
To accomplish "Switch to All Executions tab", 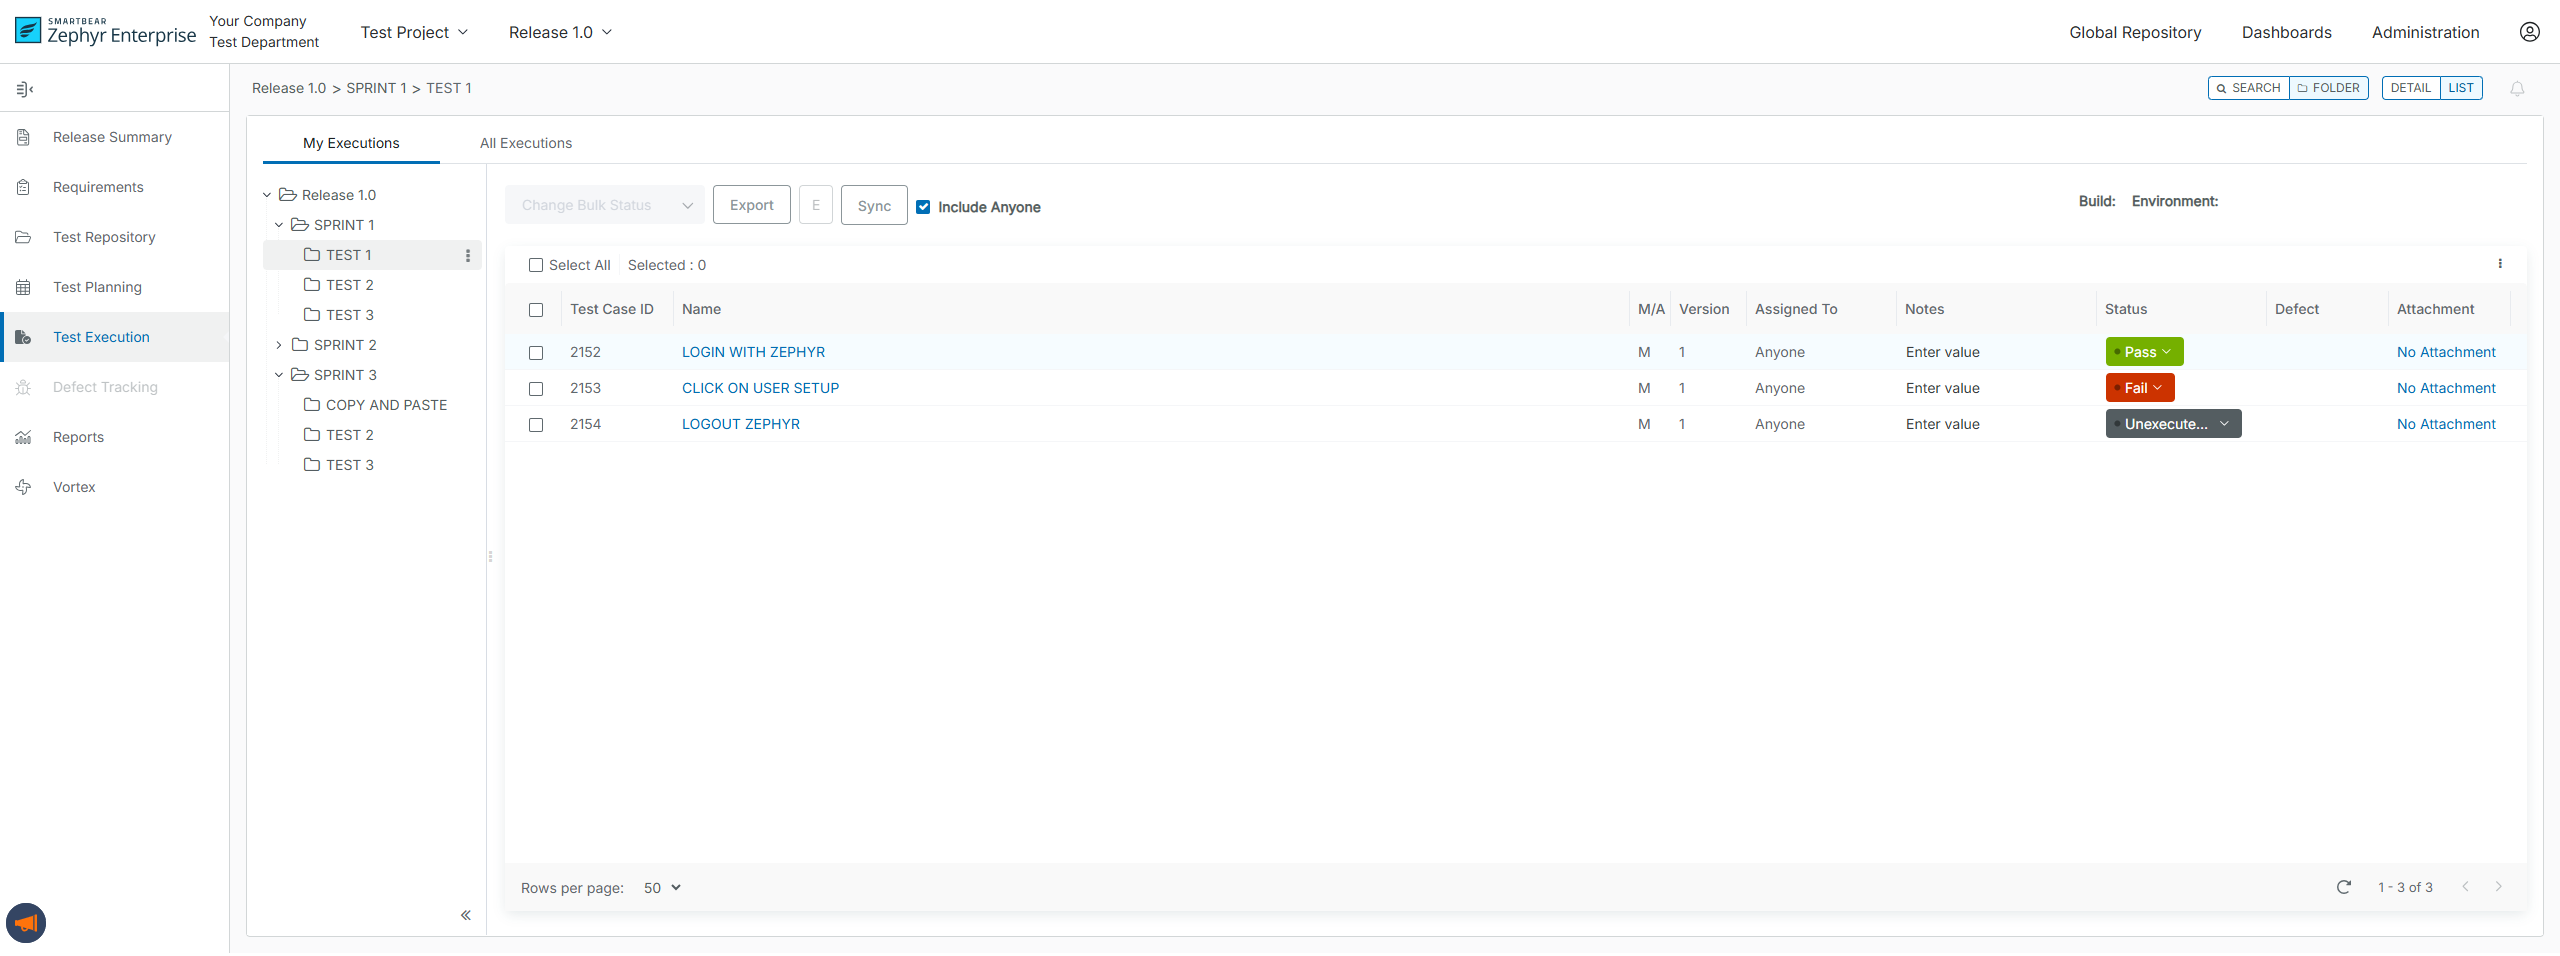I will (x=526, y=143).
